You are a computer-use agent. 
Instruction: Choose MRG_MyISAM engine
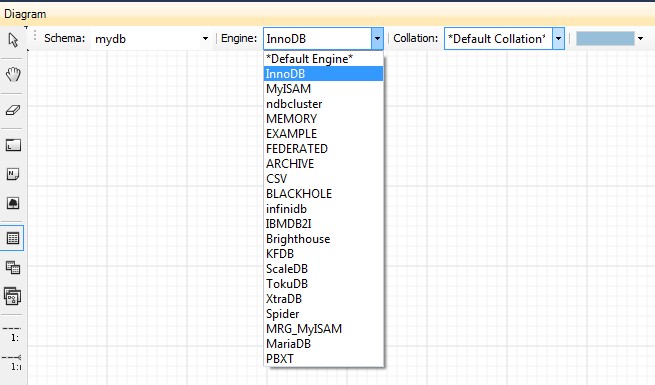pyautogui.click(x=324, y=329)
